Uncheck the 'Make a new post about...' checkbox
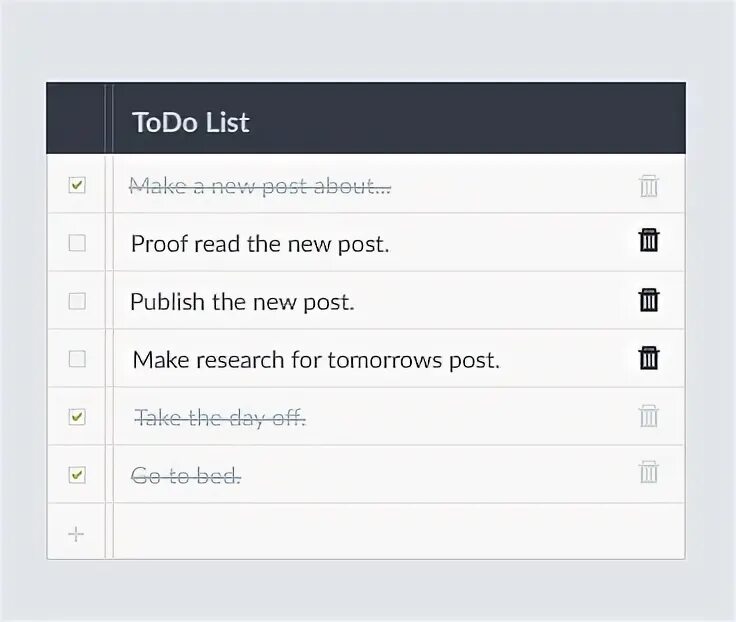The width and height of the screenshot is (736, 622). (77, 185)
